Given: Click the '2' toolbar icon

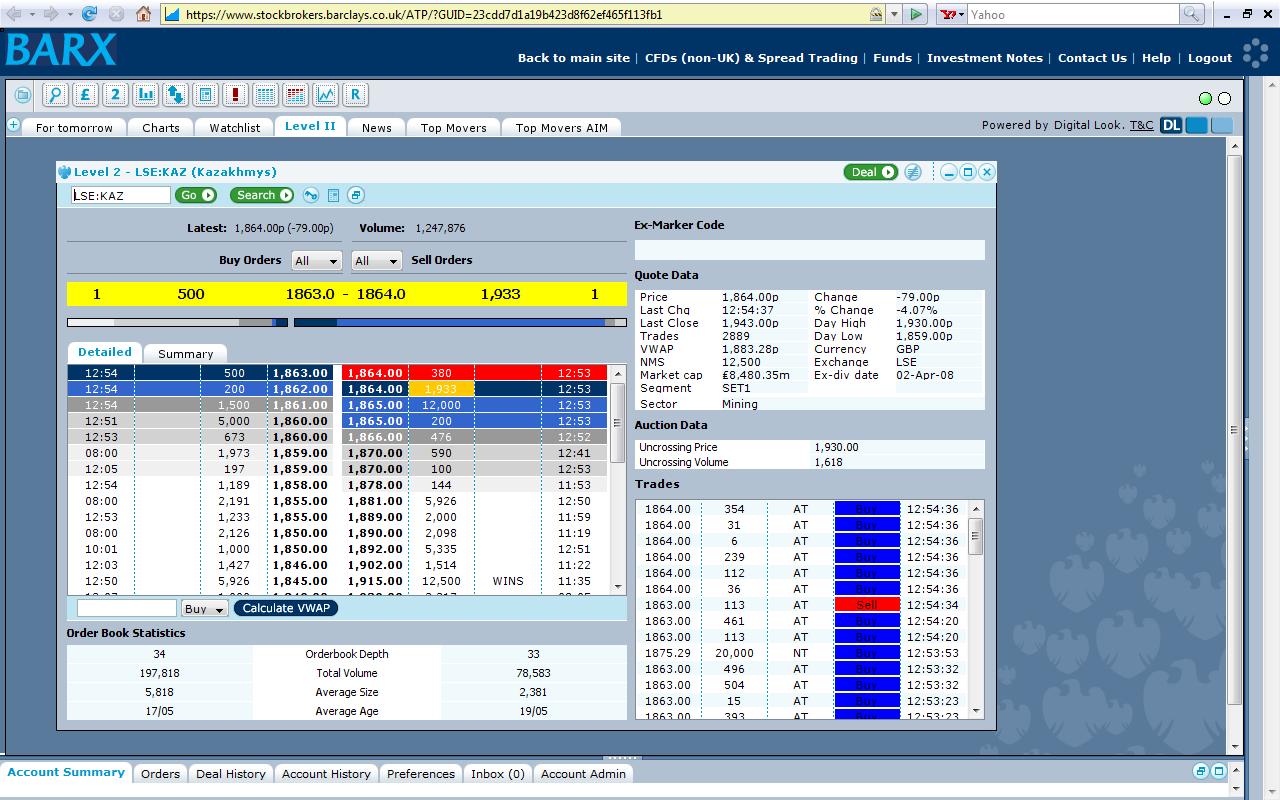Looking at the screenshot, I should coord(115,95).
